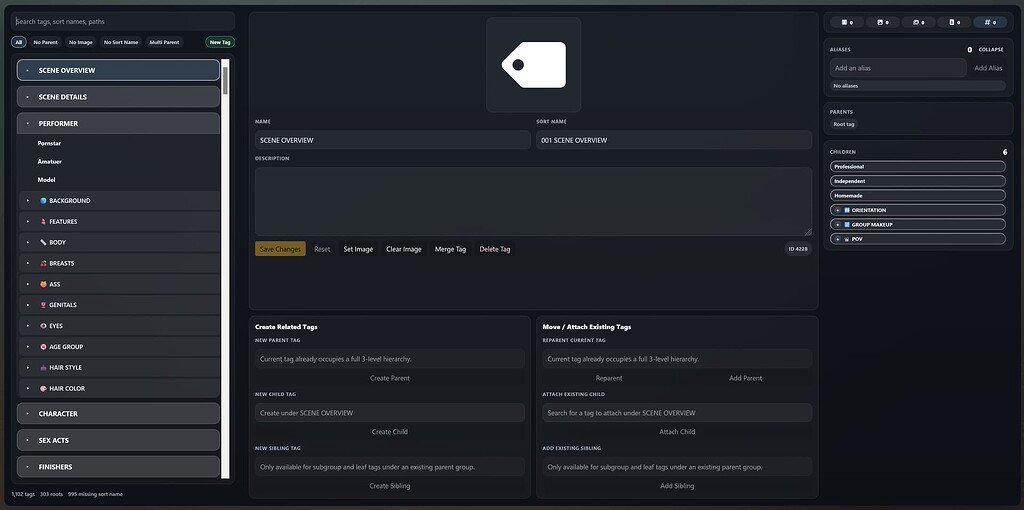Viewport: 1024px width, 510px height.
Task: Click the eye icon beside EYES
Action: pos(43,326)
